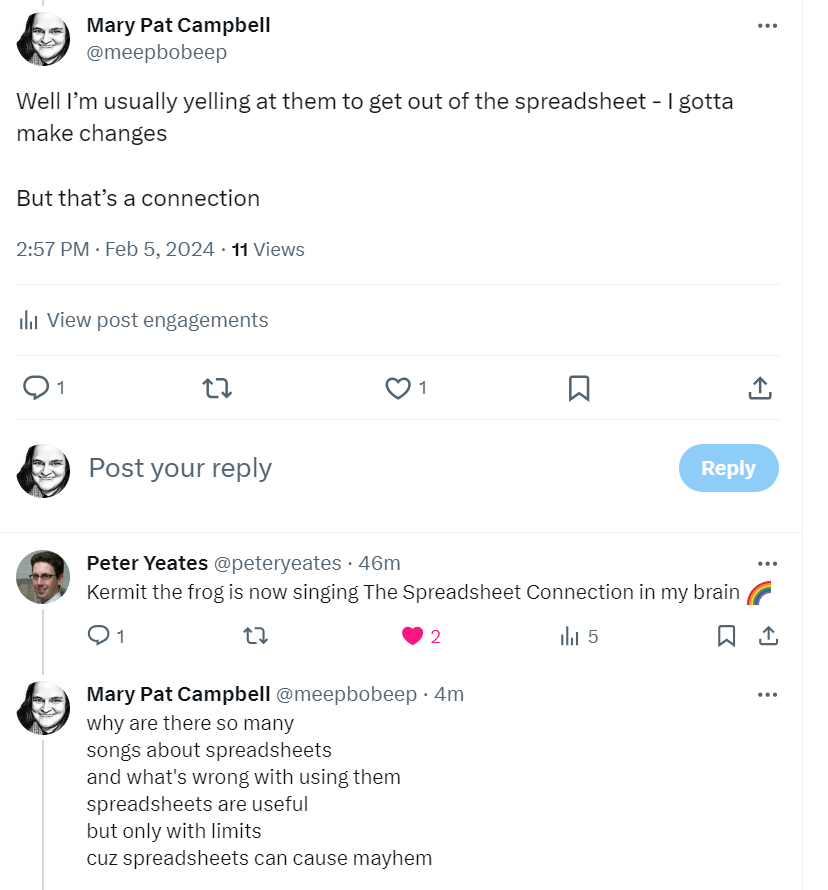Repost the main spreadsheet post

pyautogui.click(x=217, y=388)
